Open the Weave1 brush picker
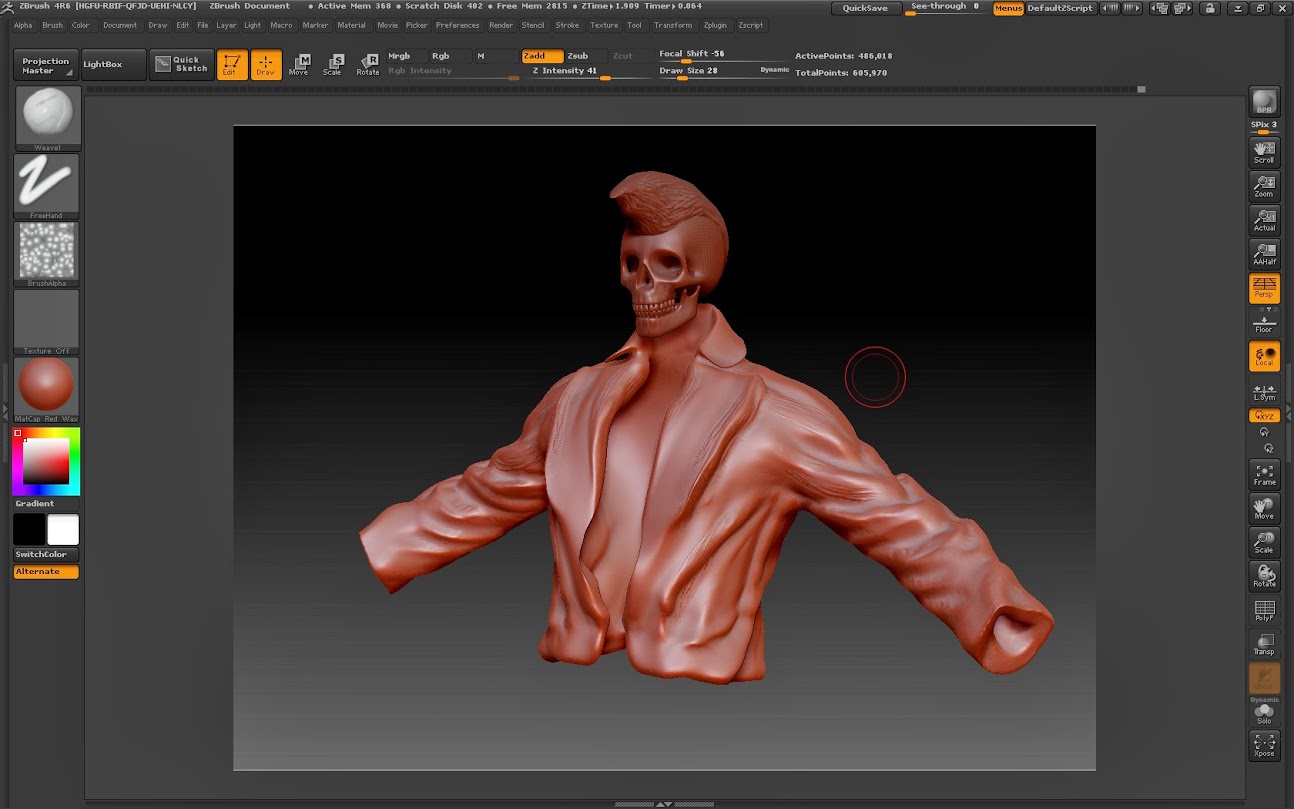 (x=47, y=119)
